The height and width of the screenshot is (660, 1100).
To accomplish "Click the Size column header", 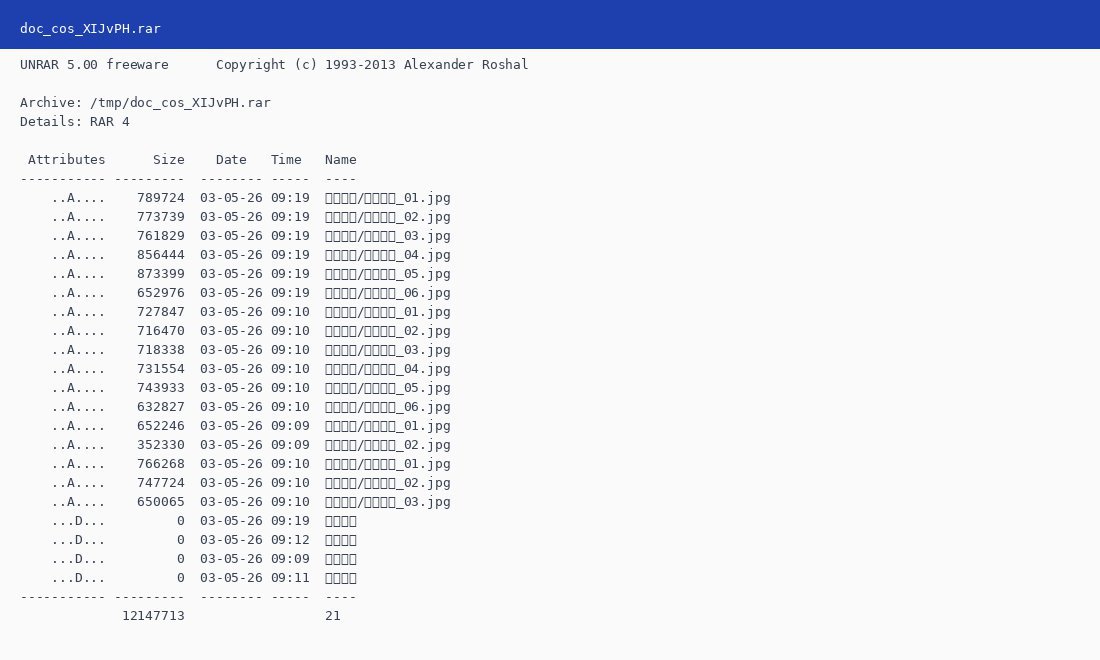I will (x=169, y=159).
